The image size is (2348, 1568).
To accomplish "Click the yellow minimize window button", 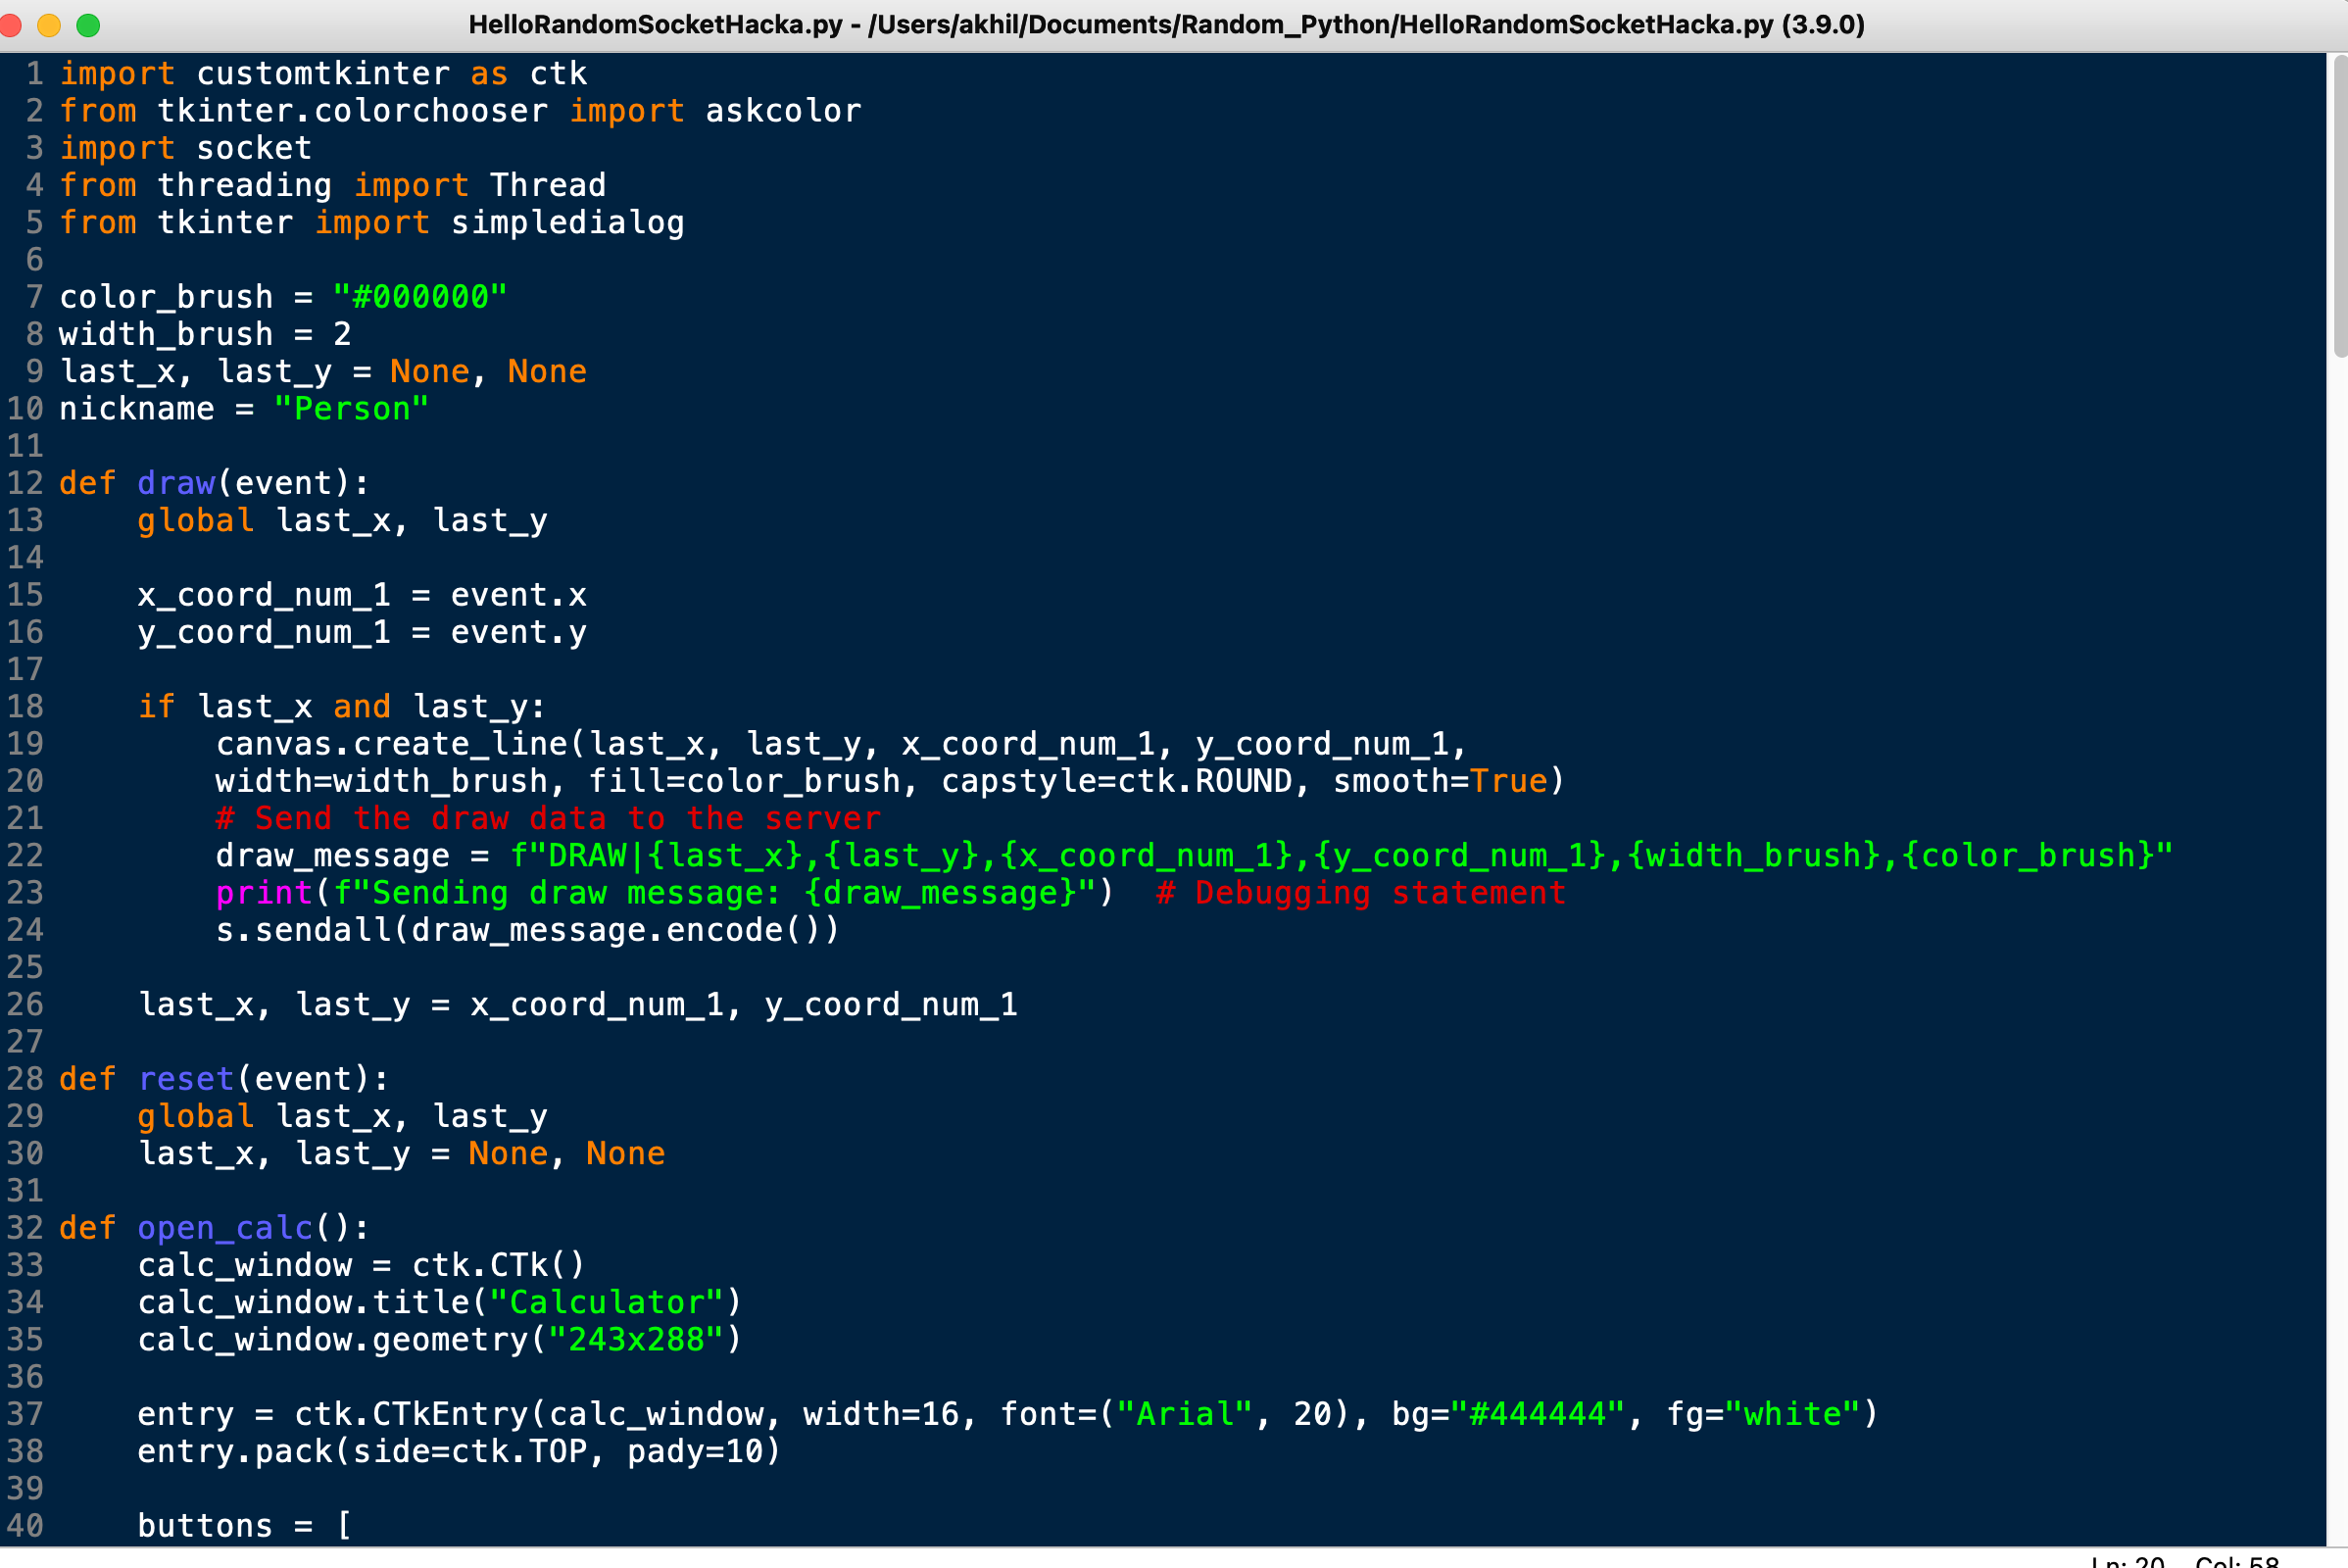I will 48,25.
